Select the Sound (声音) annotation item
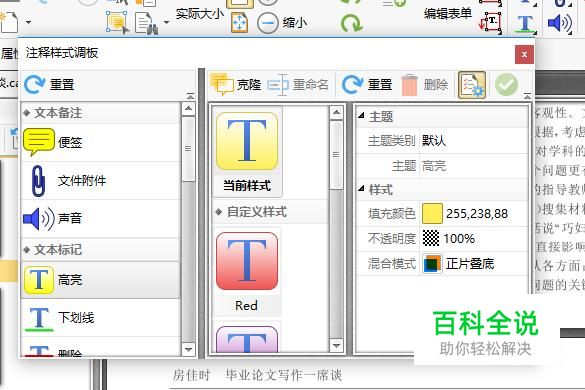The height and width of the screenshot is (390, 585). (x=101, y=218)
